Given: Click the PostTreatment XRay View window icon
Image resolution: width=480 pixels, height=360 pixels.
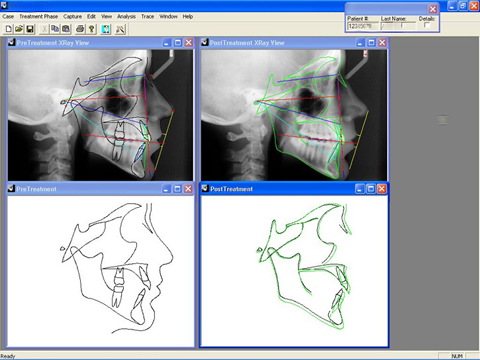Looking at the screenshot, I should 205,42.
